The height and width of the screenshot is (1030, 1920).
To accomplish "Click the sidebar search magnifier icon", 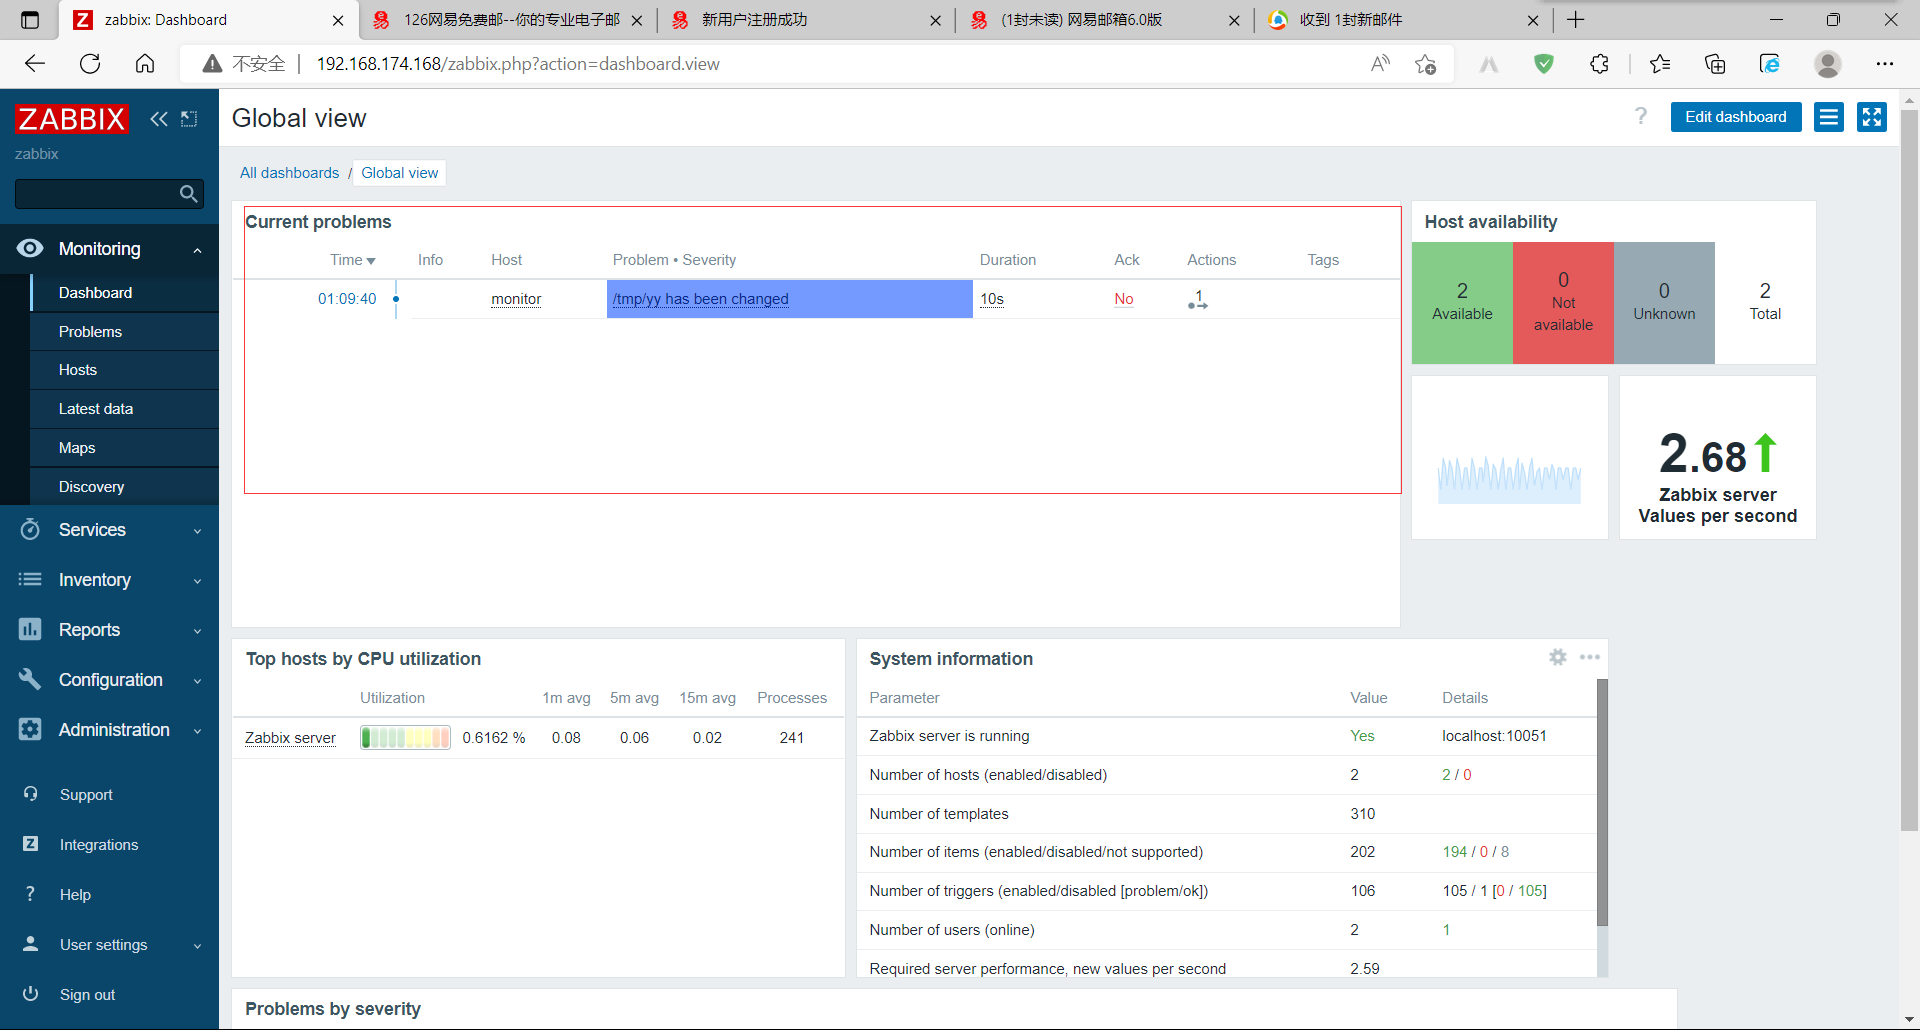I will coord(188,194).
